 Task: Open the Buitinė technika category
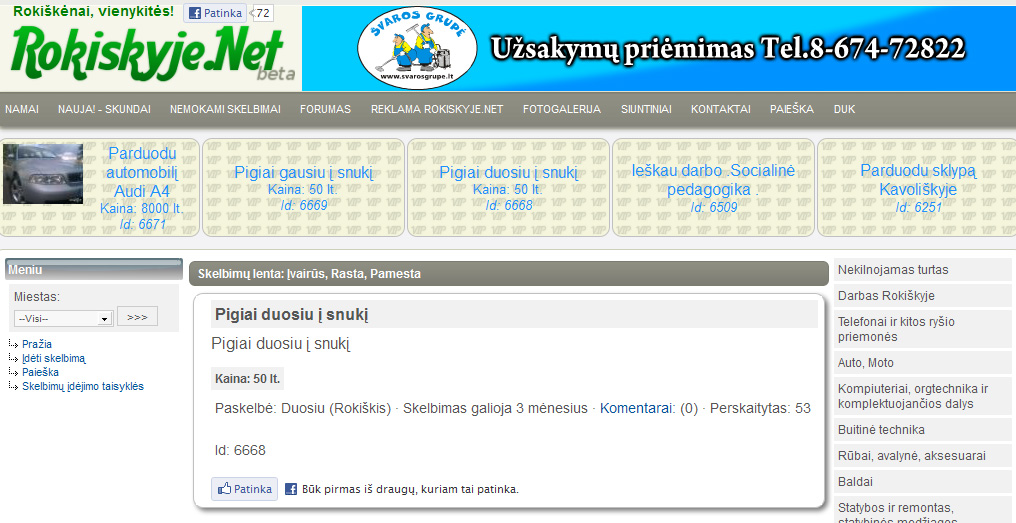coord(881,430)
